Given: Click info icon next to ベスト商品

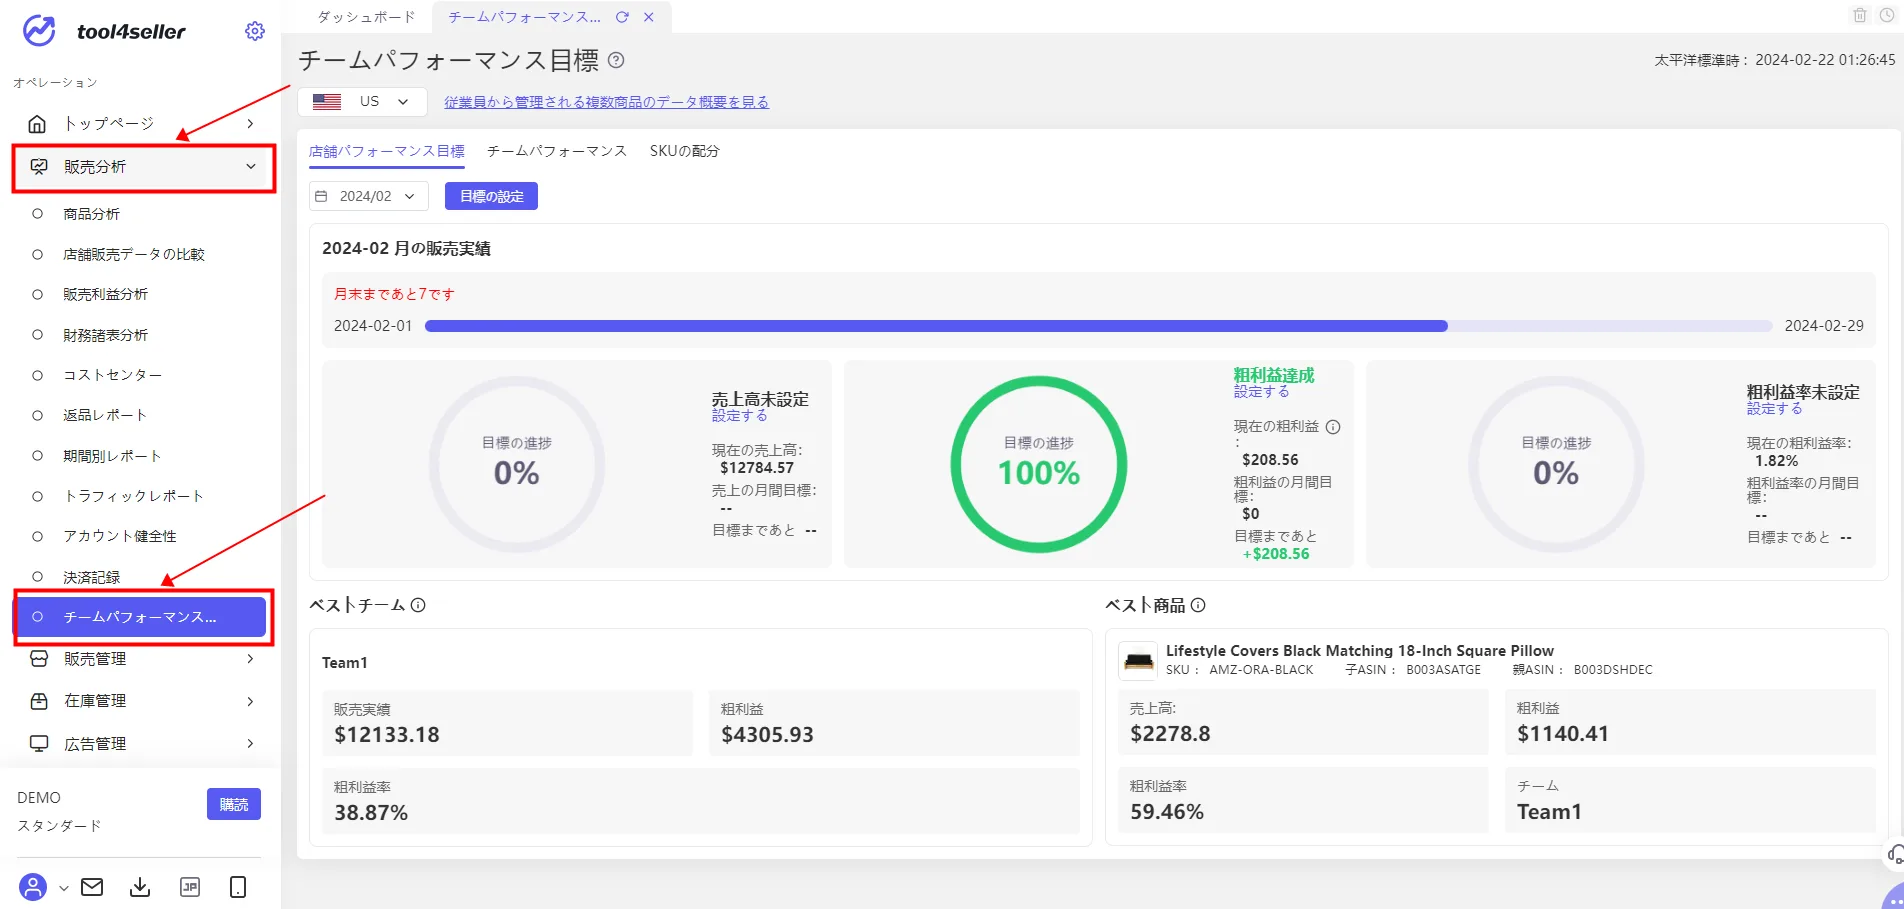Looking at the screenshot, I should (x=1198, y=605).
